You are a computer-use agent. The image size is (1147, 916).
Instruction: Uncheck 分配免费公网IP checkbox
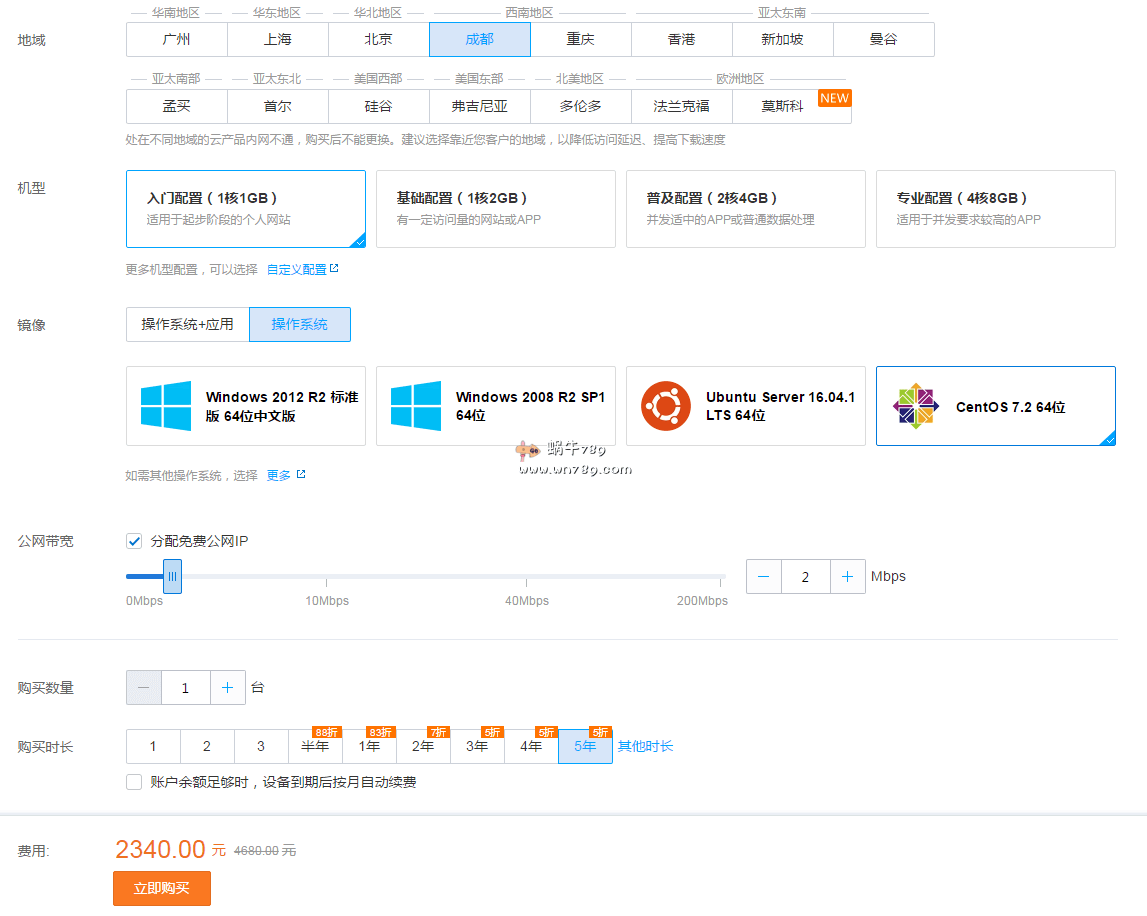(134, 541)
